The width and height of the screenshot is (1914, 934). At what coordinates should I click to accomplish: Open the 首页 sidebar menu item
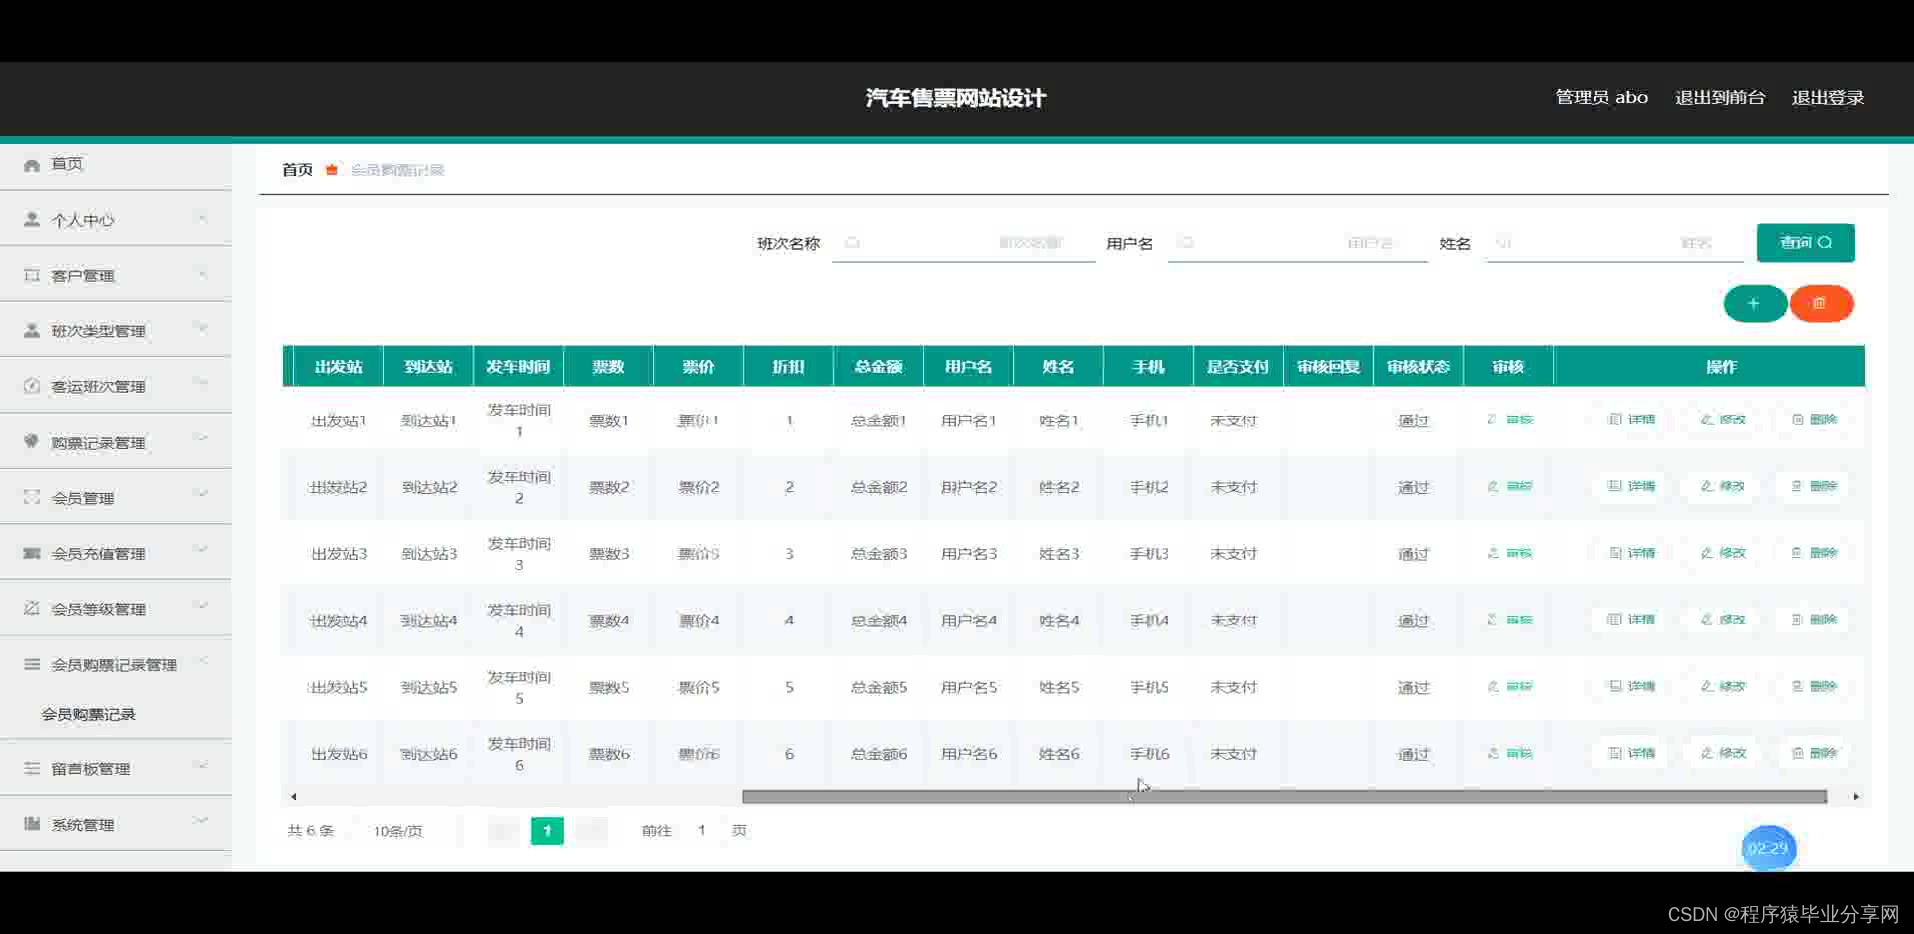click(116, 165)
